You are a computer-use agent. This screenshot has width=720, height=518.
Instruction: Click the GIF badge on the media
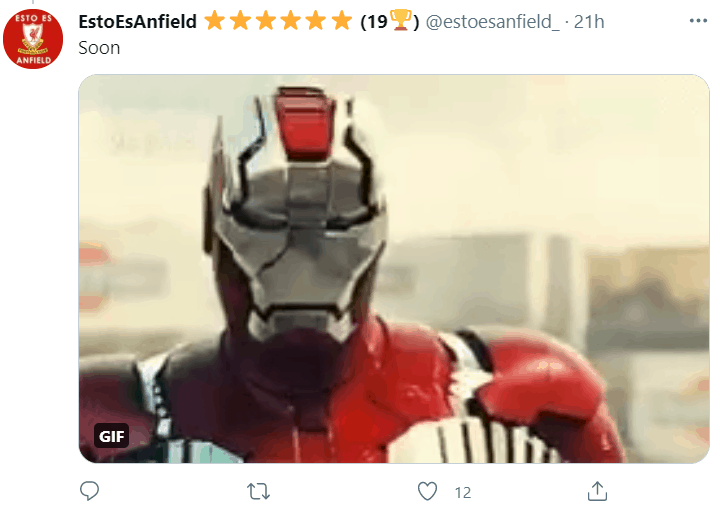point(112,435)
